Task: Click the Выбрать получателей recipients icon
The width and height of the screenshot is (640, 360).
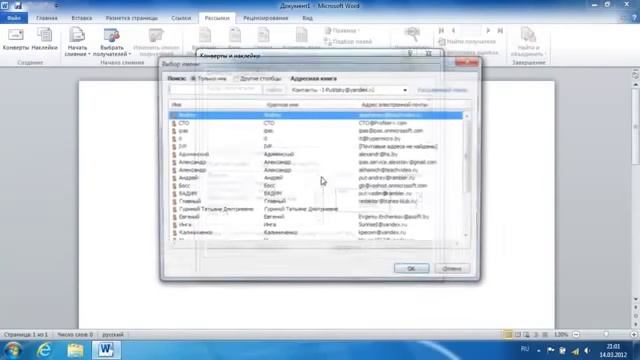Action: pyautogui.click(x=111, y=36)
